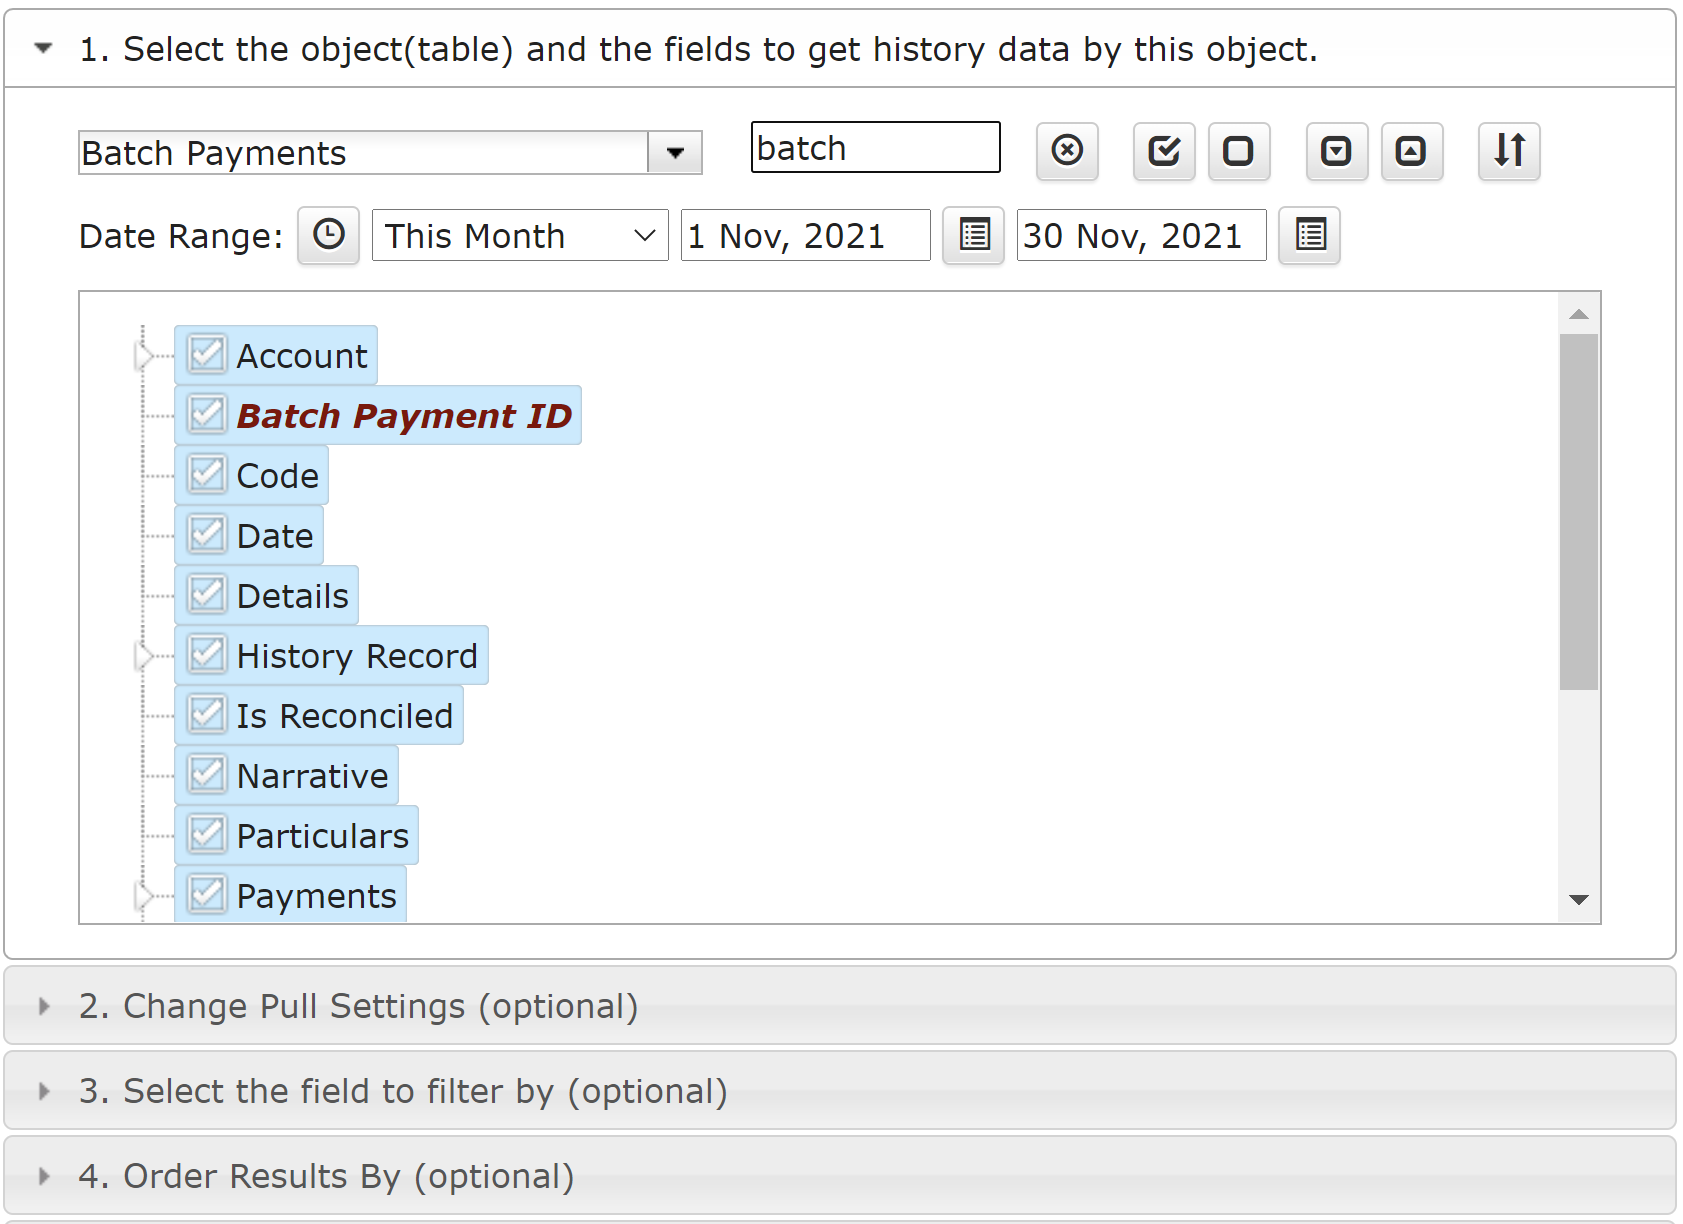
Task: Expand section 2 Change Pull Settings
Action: (840, 1006)
